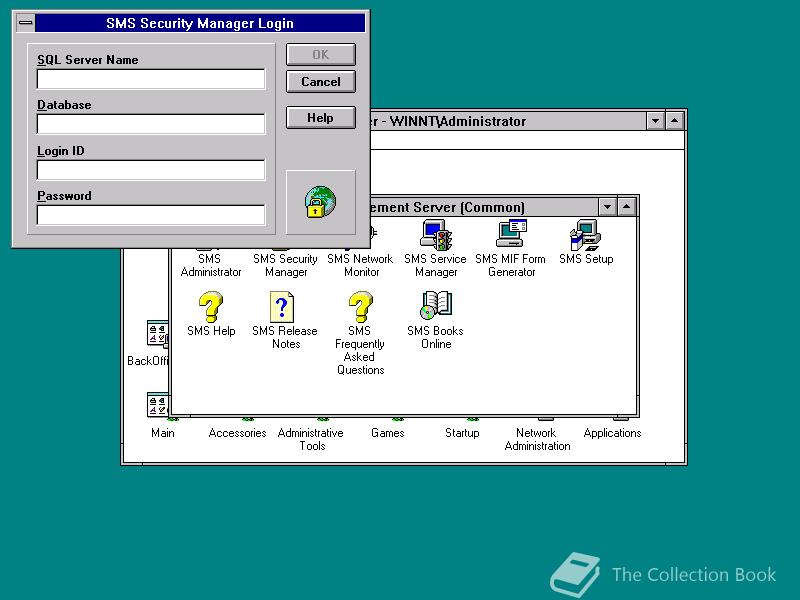Image resolution: width=800 pixels, height=600 pixels.
Task: Cancel the SMS Security Manager Login
Action: [320, 82]
